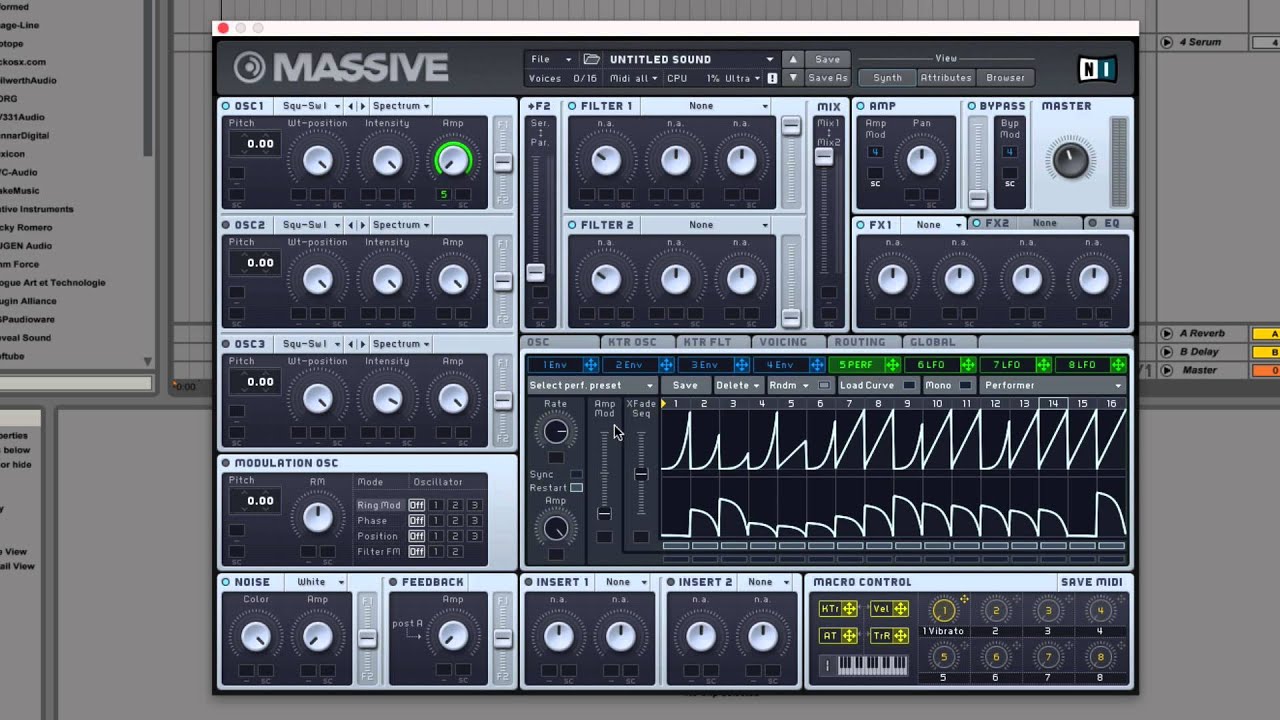The image size is (1280, 720).
Task: Grab the 4 Env modulation drag handle
Action: [x=816, y=365]
